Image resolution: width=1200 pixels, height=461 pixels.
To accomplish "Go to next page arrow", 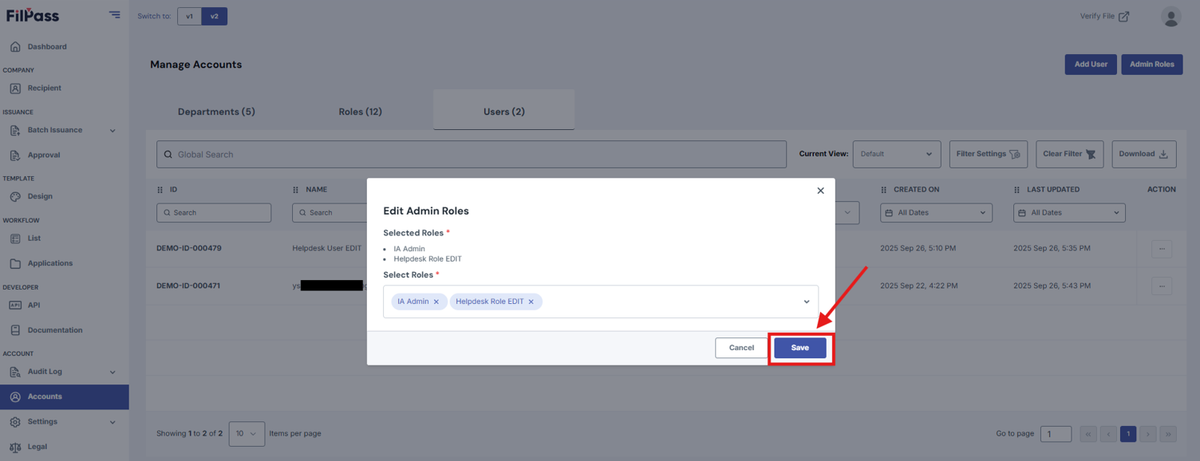I will pos(1148,434).
